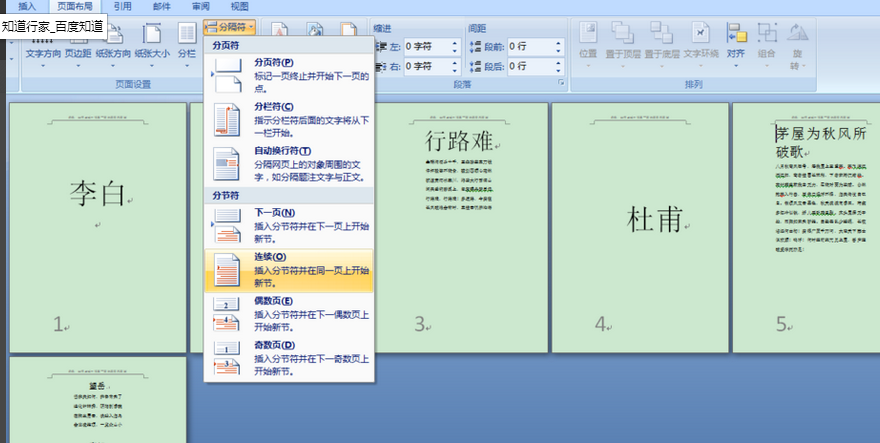This screenshot has height=443, width=880.
Task: Click the 下一页(N) section break icon
Action: (x=227, y=226)
